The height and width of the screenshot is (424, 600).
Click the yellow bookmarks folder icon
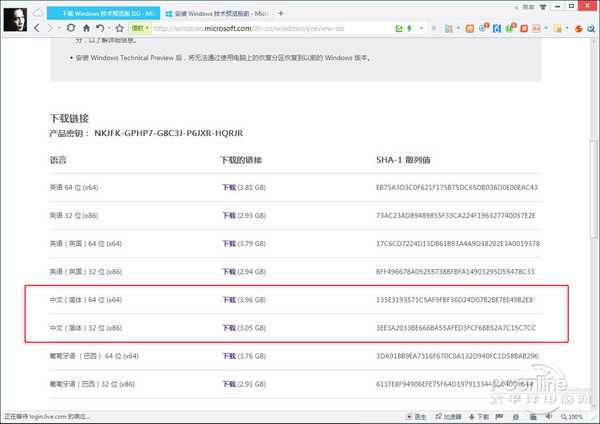[558, 28]
